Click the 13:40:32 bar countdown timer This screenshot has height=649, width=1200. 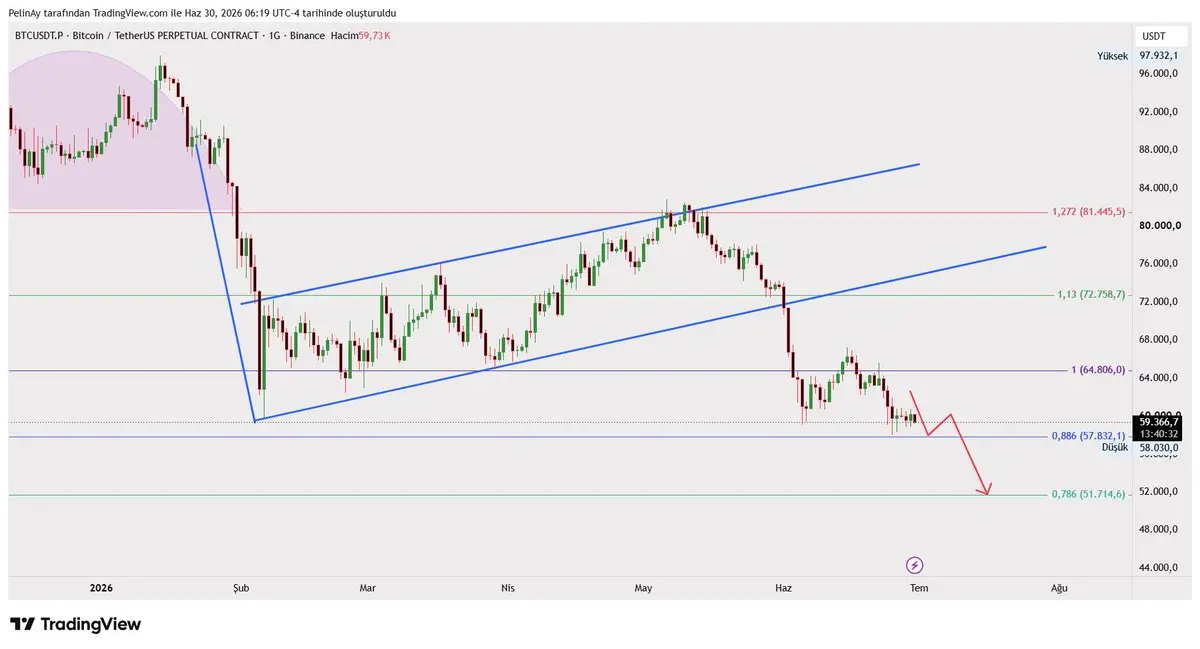click(1160, 434)
